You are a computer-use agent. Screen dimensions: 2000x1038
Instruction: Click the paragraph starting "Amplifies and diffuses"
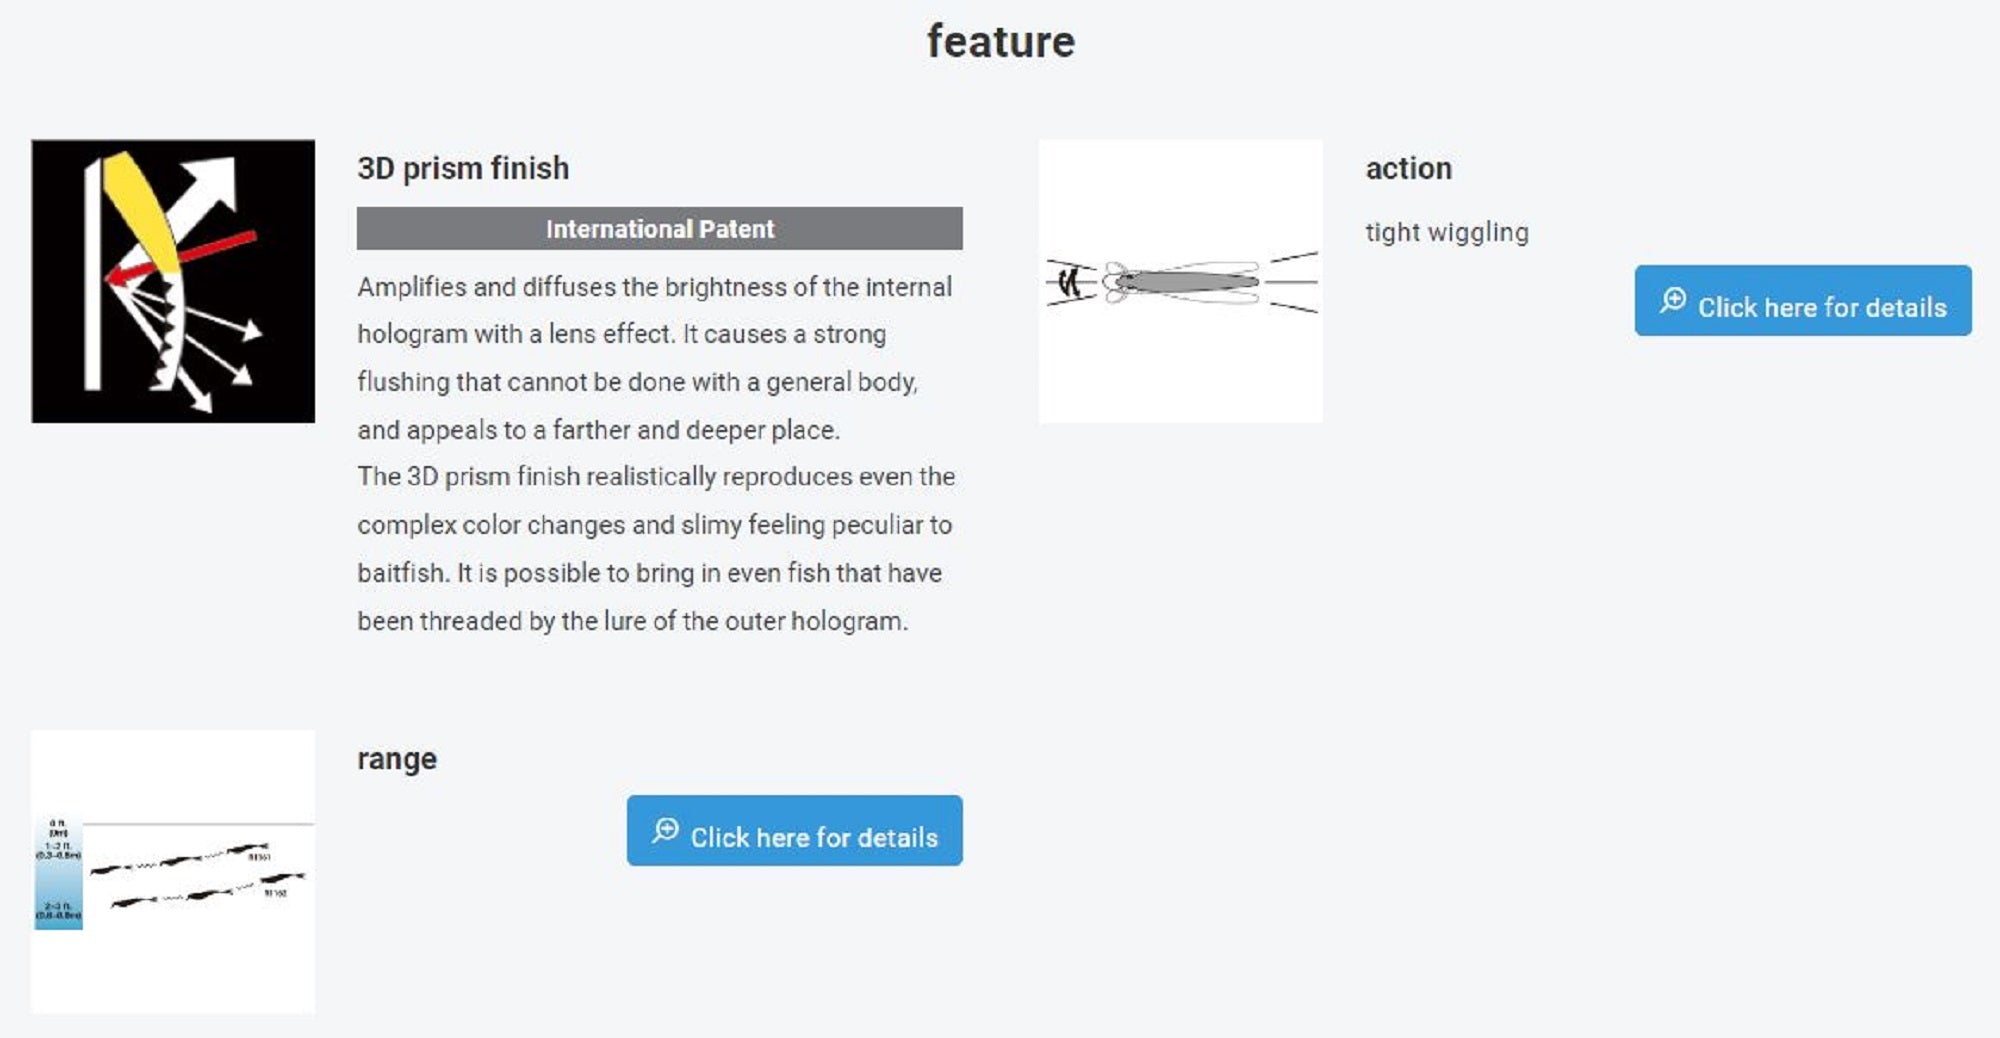[x=655, y=358]
